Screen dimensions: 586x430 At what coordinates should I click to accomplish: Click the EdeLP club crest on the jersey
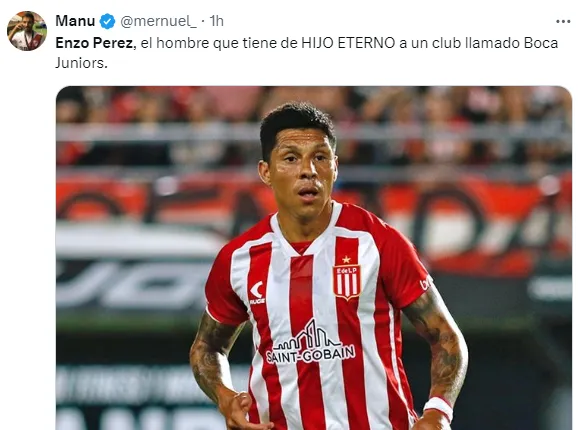click(x=347, y=282)
